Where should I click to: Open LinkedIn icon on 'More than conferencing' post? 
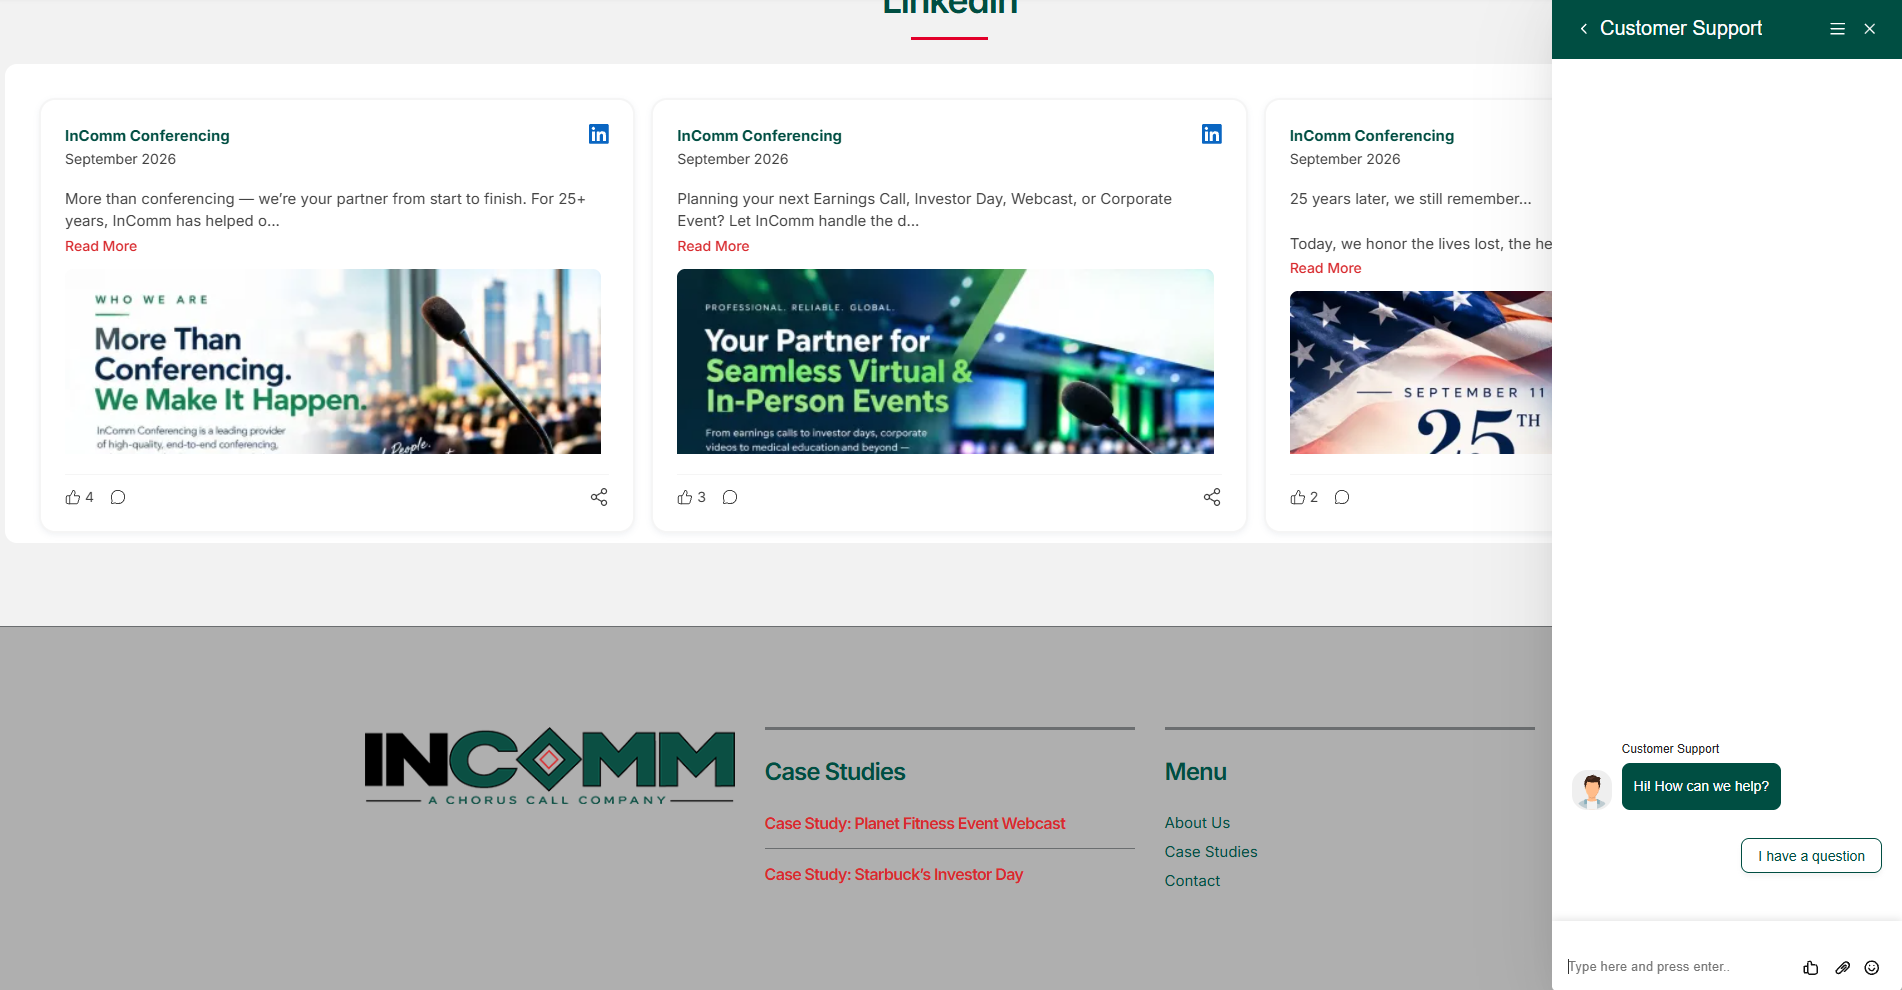click(599, 134)
